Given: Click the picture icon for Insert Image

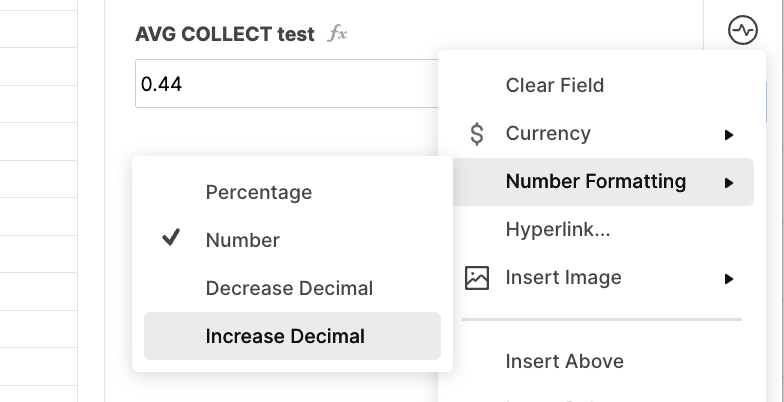Looking at the screenshot, I should 477,278.
